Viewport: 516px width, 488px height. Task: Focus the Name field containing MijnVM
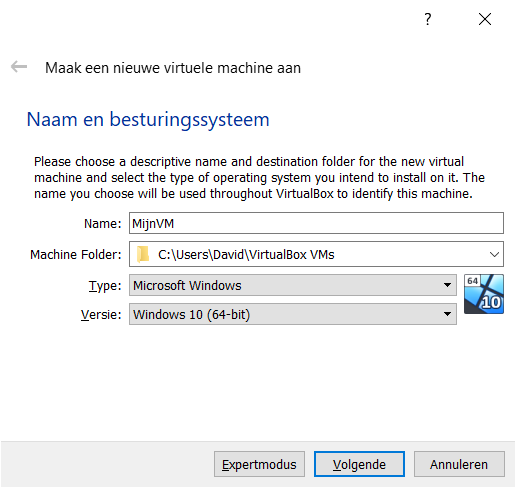(316, 223)
